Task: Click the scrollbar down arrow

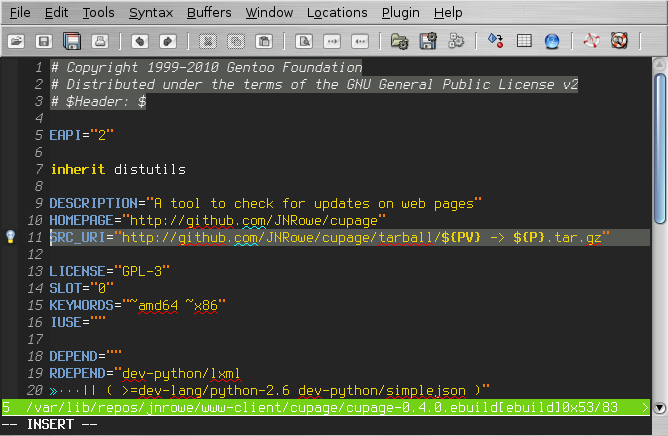Action: coord(660,408)
